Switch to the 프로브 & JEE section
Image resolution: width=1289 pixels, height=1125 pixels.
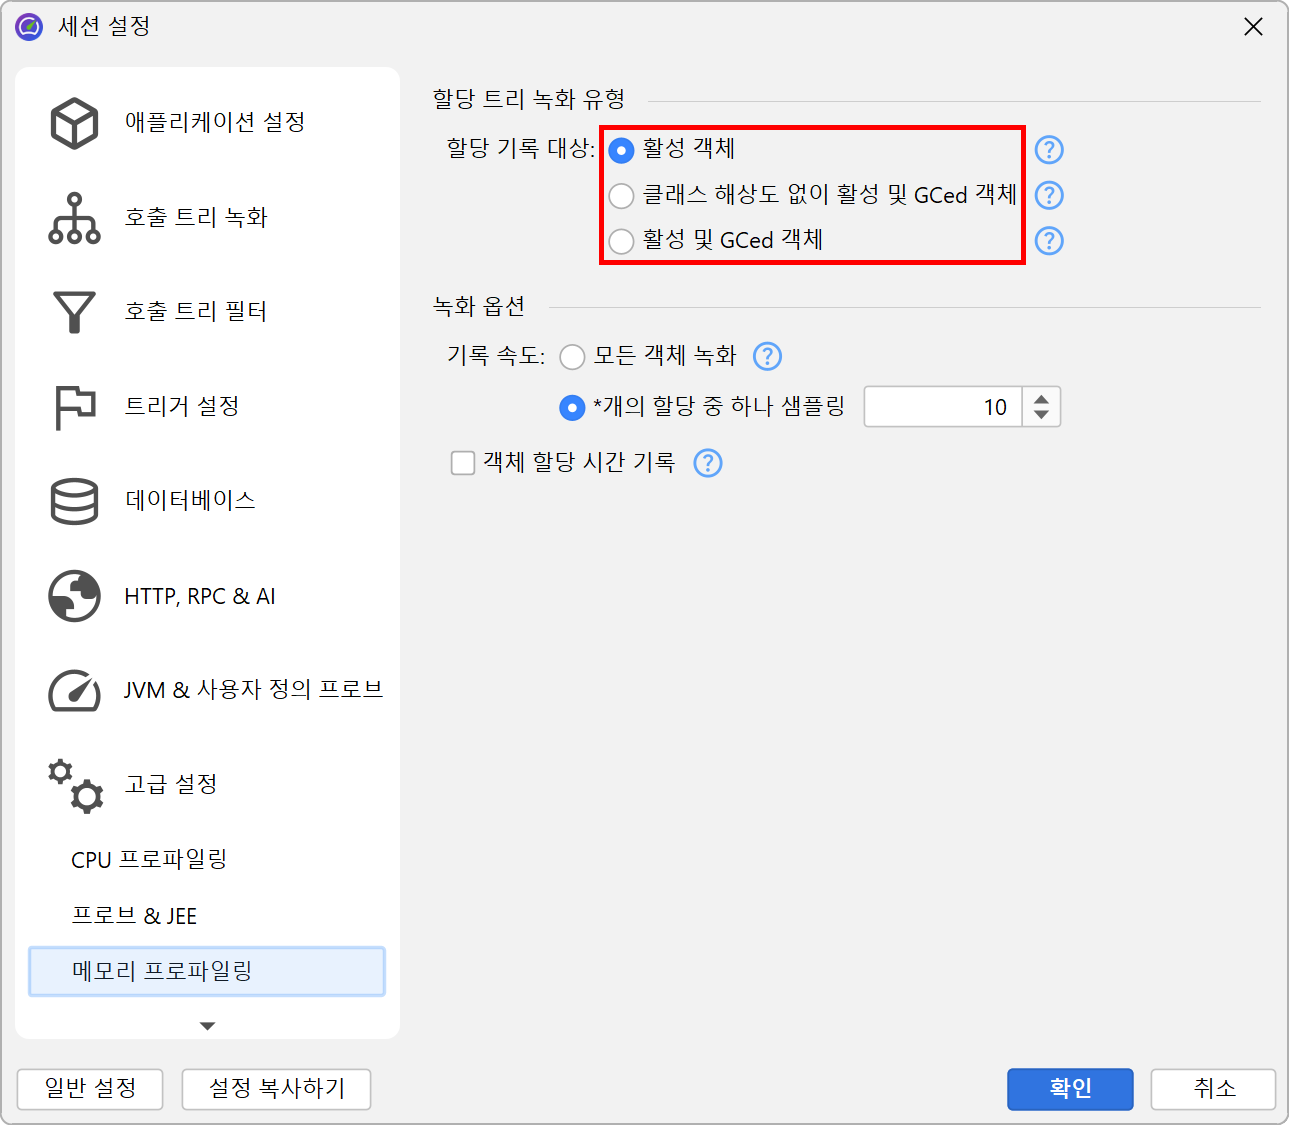(x=134, y=916)
